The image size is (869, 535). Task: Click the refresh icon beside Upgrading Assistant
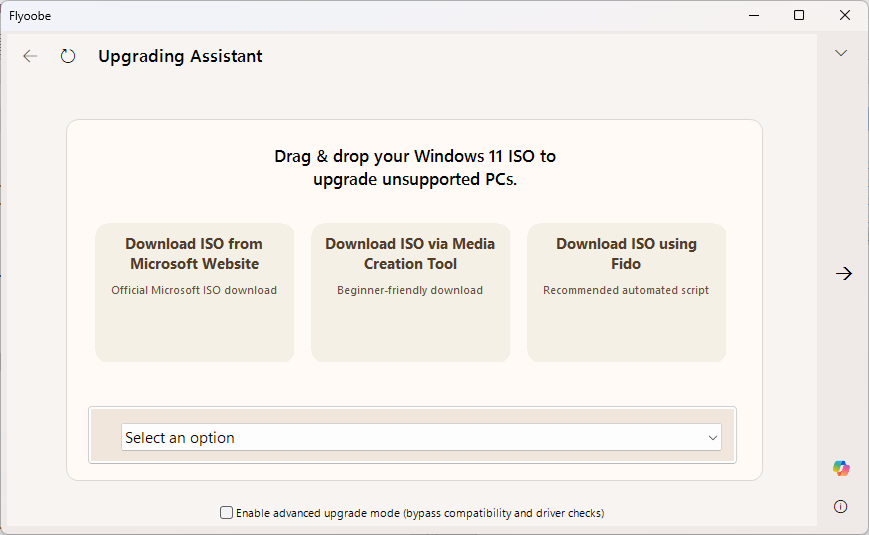(68, 56)
